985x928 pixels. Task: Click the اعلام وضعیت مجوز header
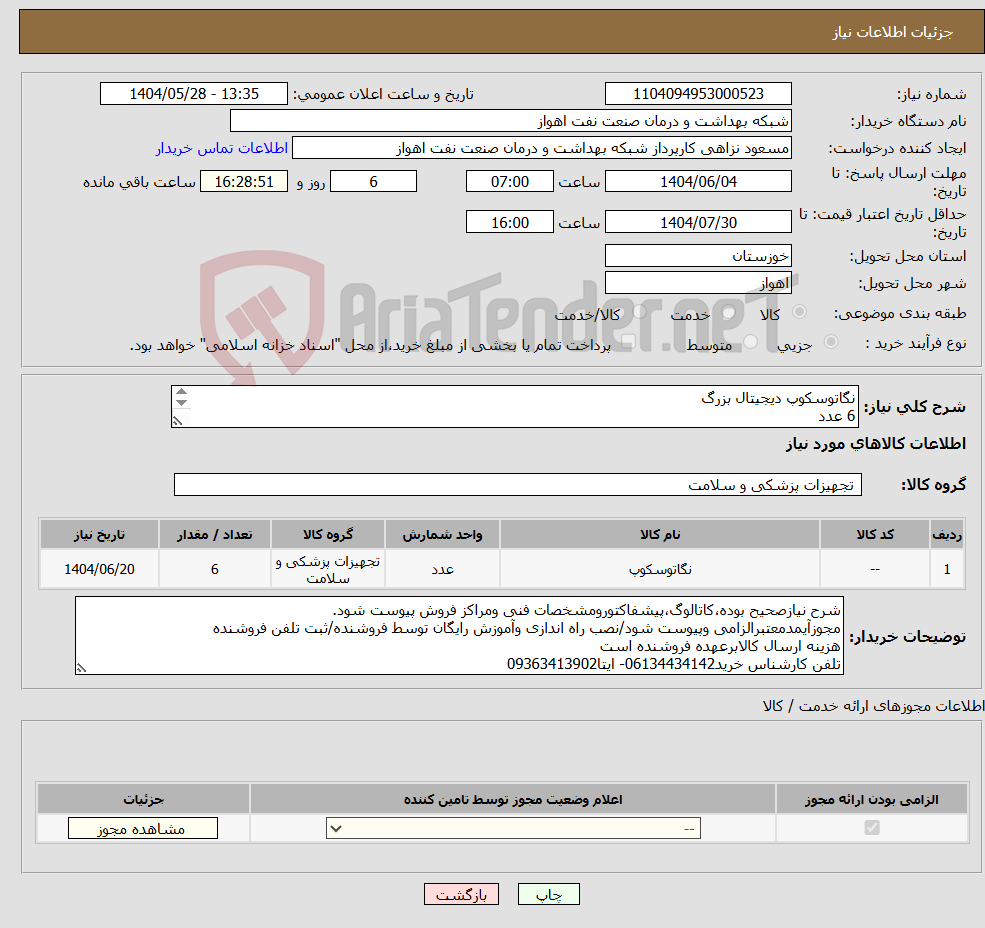pos(513,799)
